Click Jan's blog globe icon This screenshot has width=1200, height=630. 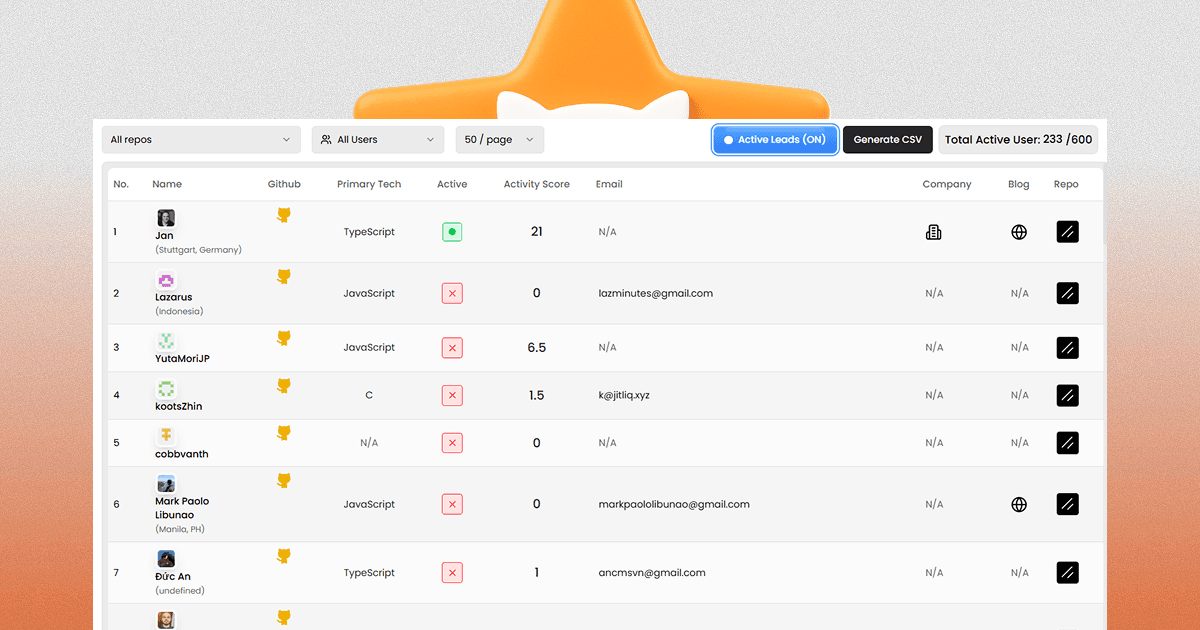point(1018,231)
